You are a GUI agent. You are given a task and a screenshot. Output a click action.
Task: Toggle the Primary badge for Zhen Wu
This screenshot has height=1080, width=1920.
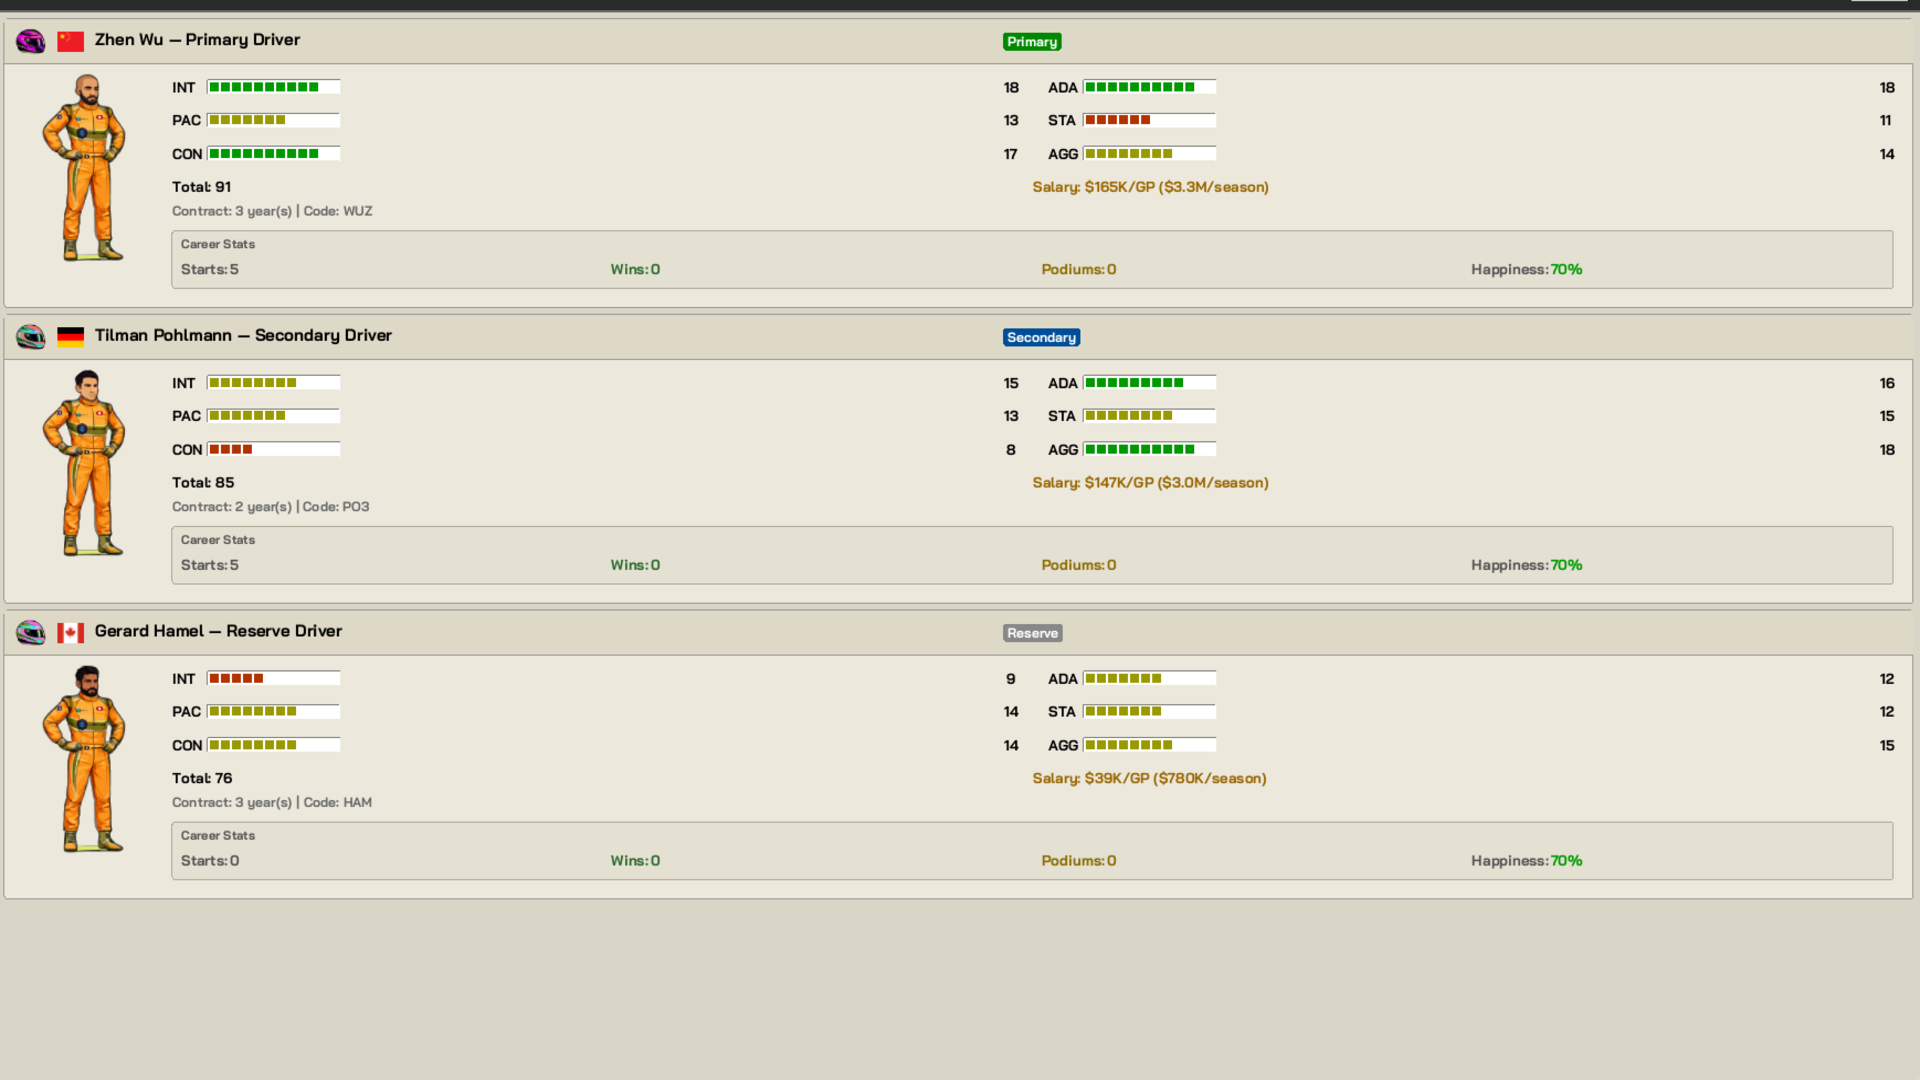point(1031,42)
